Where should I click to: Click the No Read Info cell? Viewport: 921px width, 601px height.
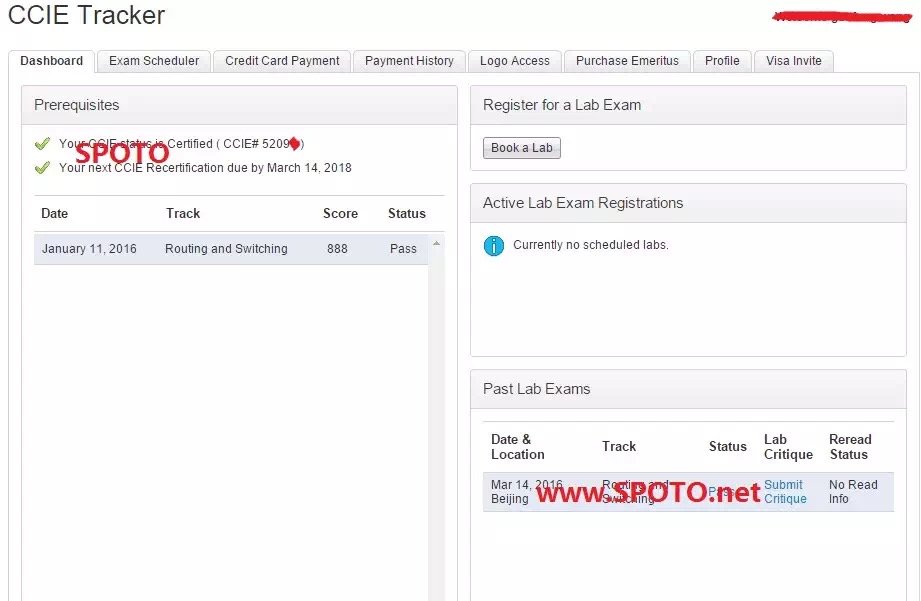853,492
